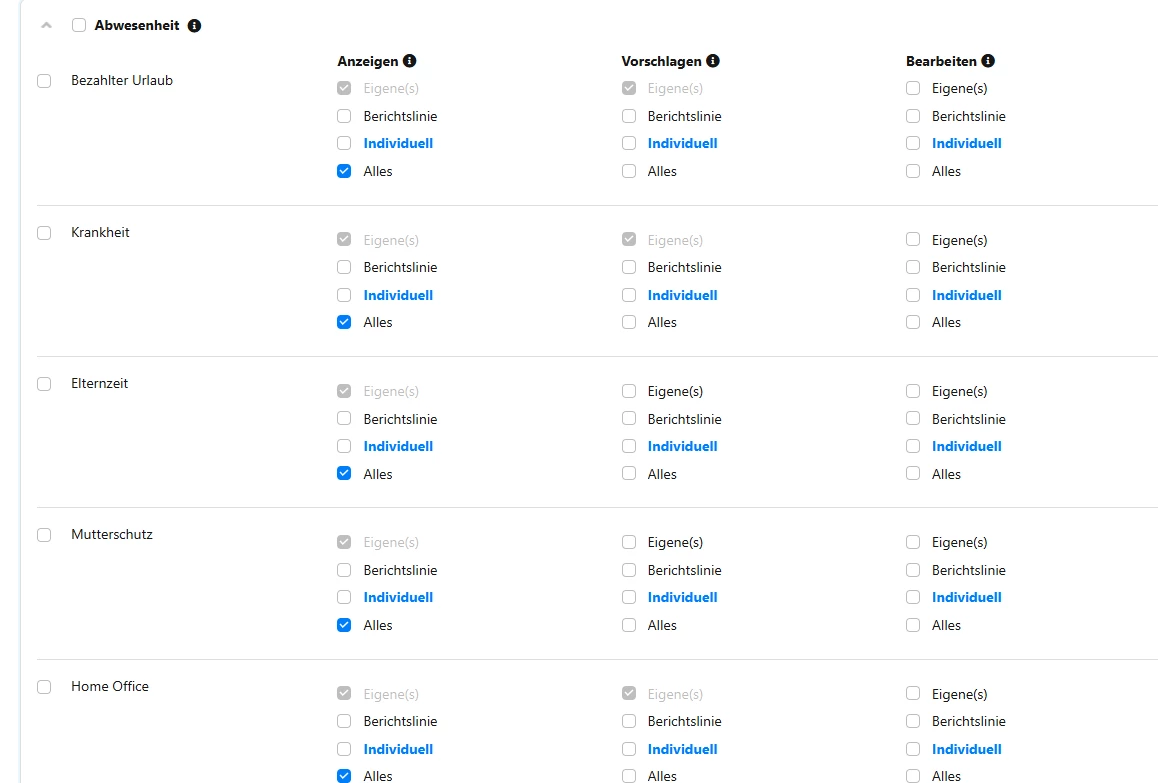Check the Abwesenheit header checkbox
The height and width of the screenshot is (783, 1158).
pos(79,26)
